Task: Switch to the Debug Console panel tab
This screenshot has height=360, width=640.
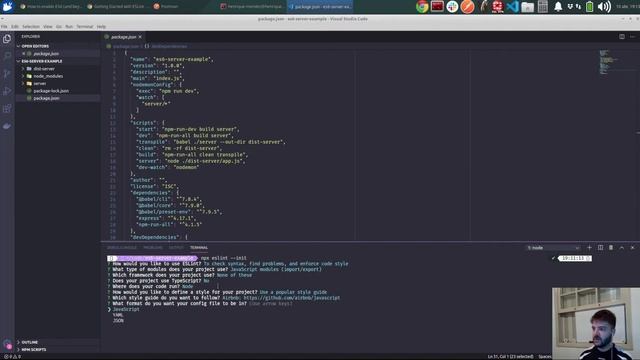Action: (x=122, y=248)
